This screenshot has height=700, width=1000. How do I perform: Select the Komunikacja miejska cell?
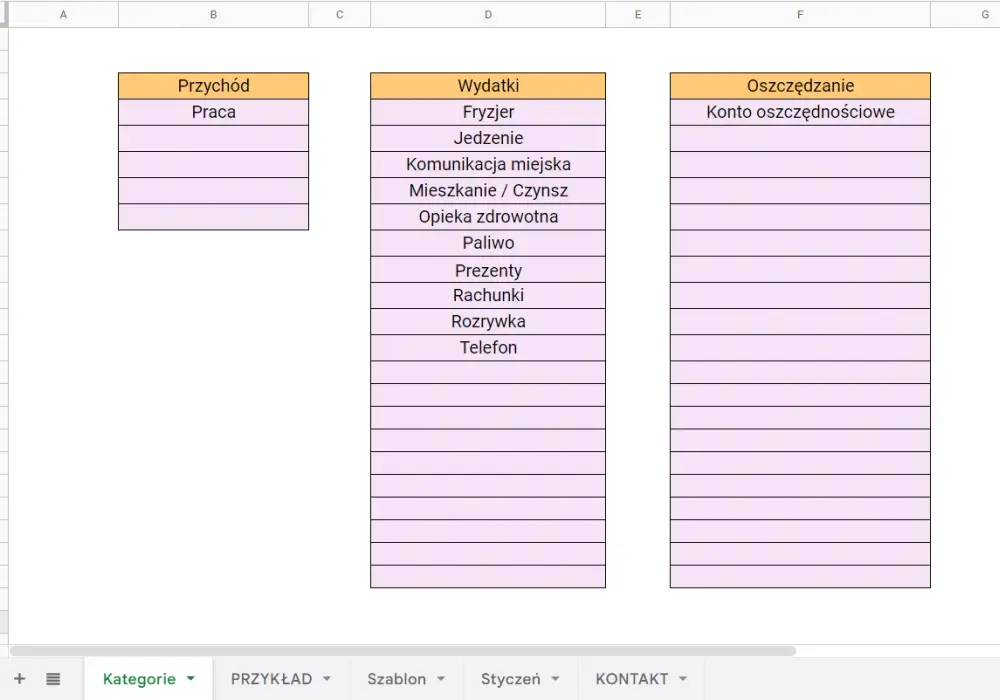coord(488,164)
